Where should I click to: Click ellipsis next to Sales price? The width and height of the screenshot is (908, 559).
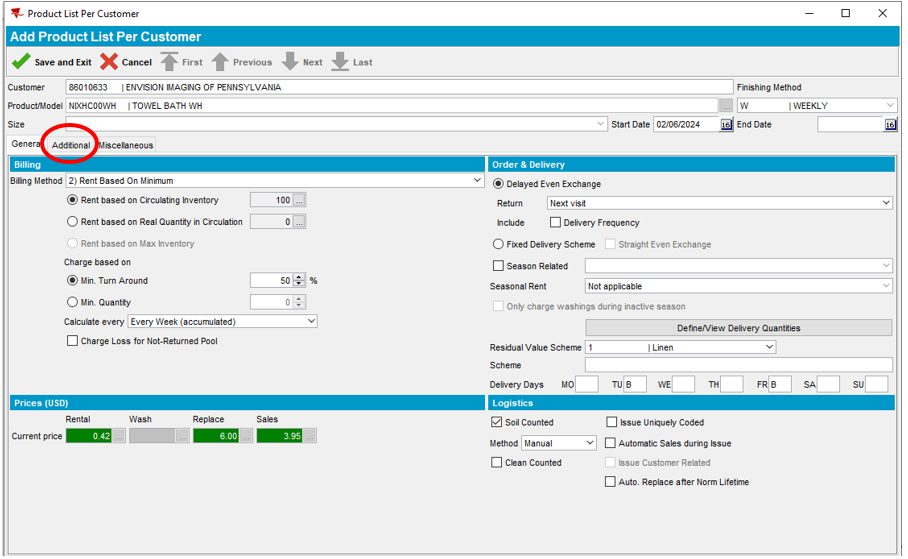(x=309, y=436)
